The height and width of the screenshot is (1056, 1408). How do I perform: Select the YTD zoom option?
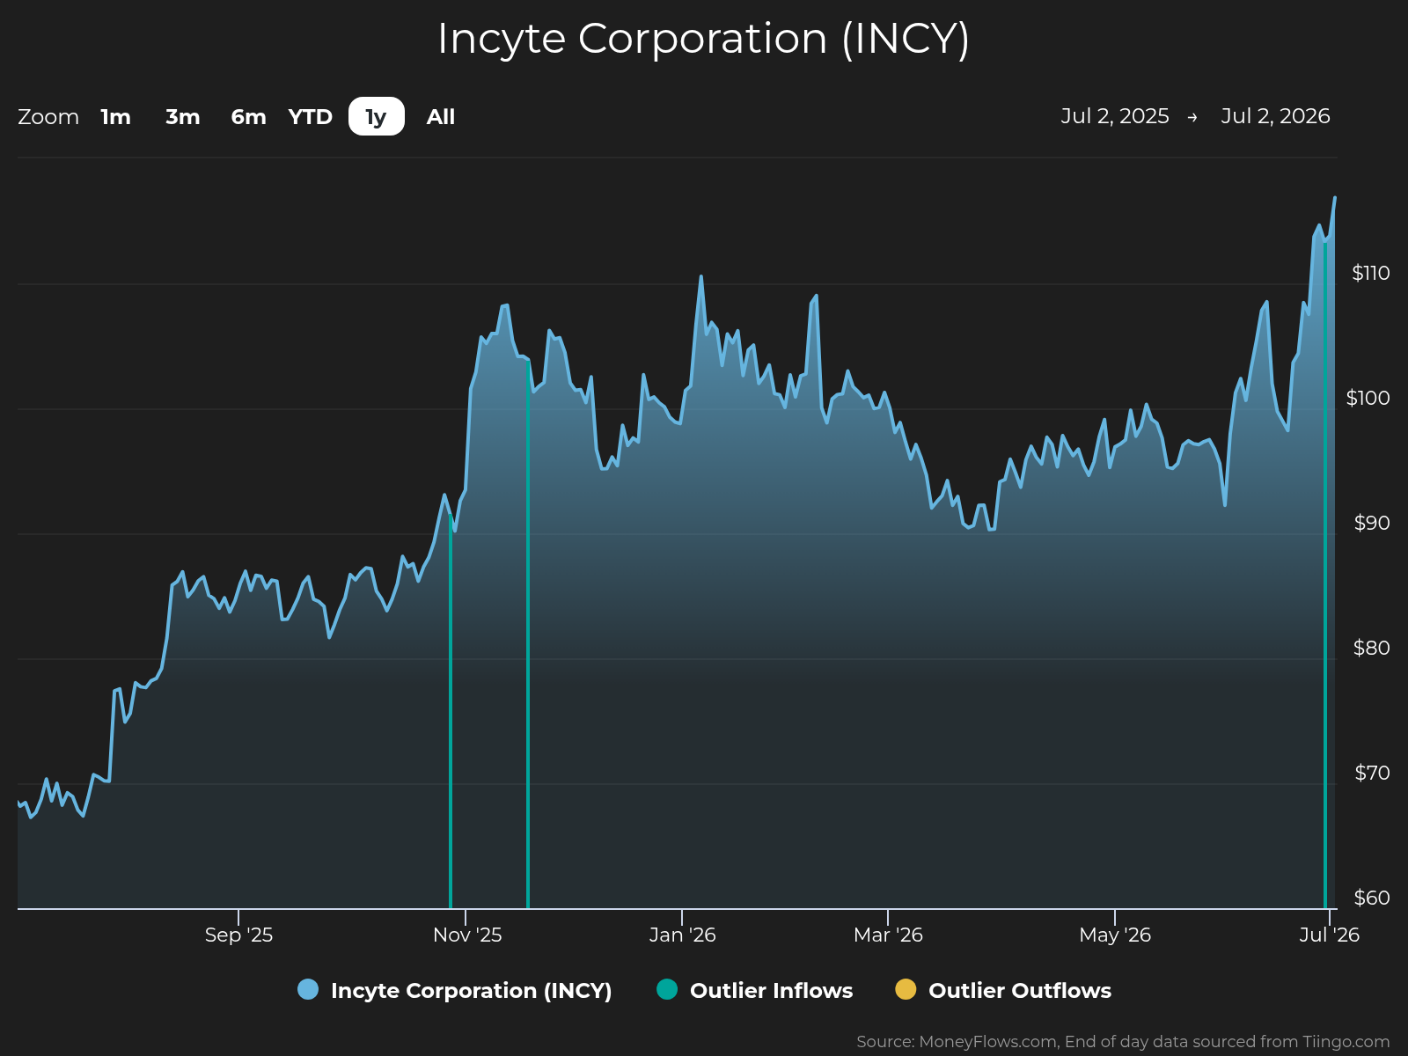tap(310, 117)
